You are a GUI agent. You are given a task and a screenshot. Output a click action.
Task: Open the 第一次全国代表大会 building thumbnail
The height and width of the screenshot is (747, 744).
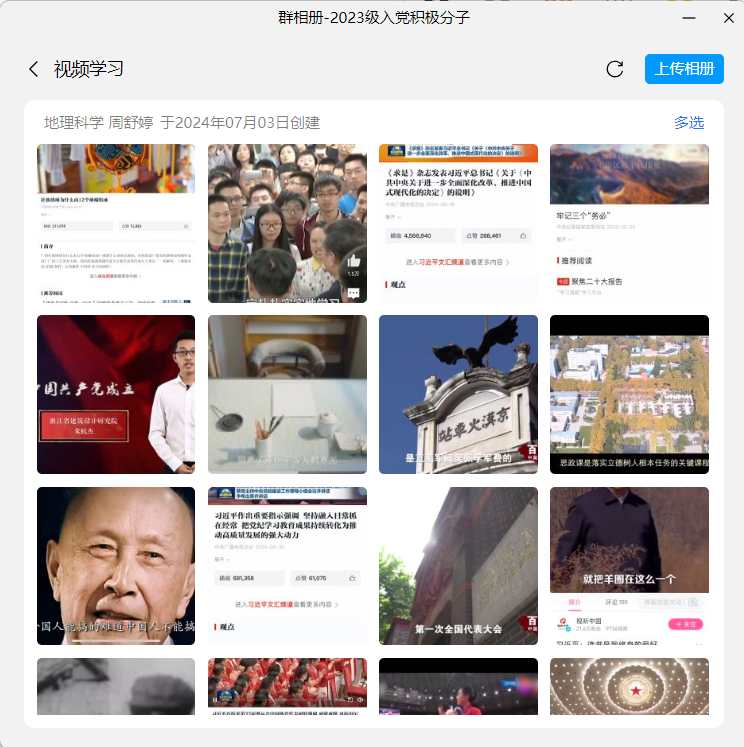point(458,566)
